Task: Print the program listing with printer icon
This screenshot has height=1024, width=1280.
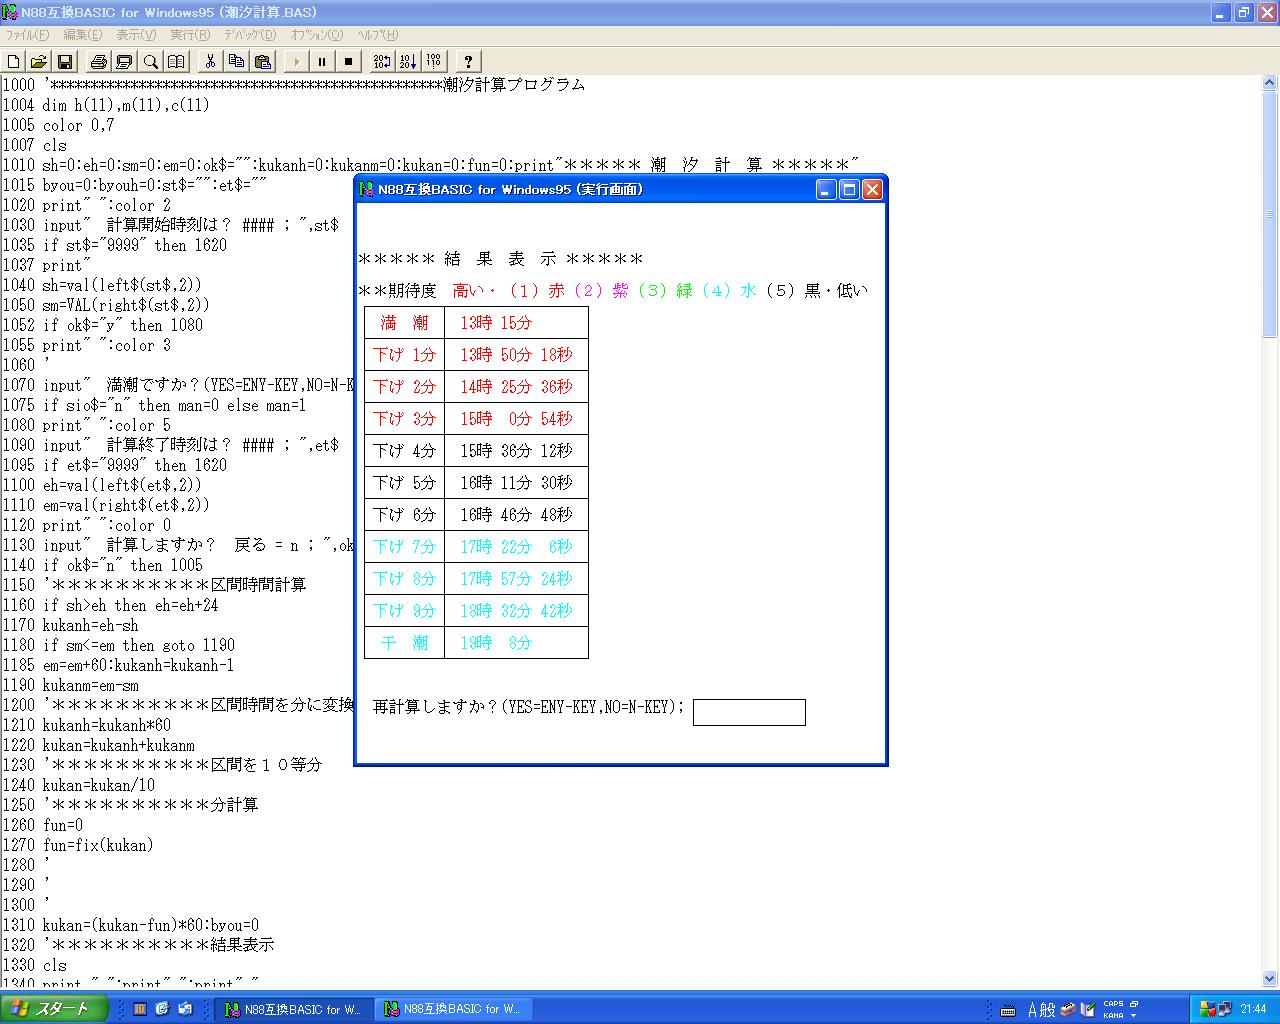Action: pos(99,62)
